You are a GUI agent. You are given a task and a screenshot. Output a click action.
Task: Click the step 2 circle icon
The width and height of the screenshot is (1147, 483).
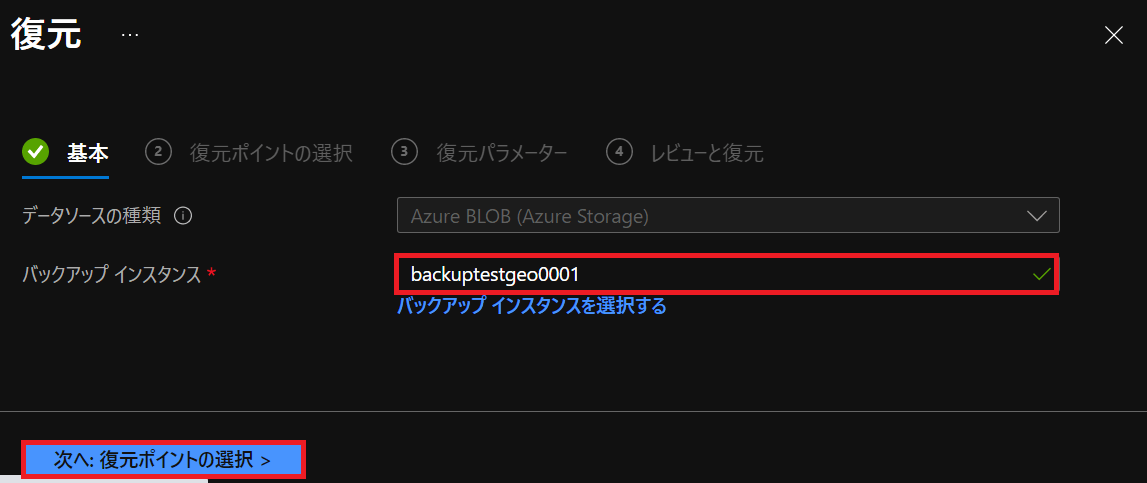coord(159,152)
